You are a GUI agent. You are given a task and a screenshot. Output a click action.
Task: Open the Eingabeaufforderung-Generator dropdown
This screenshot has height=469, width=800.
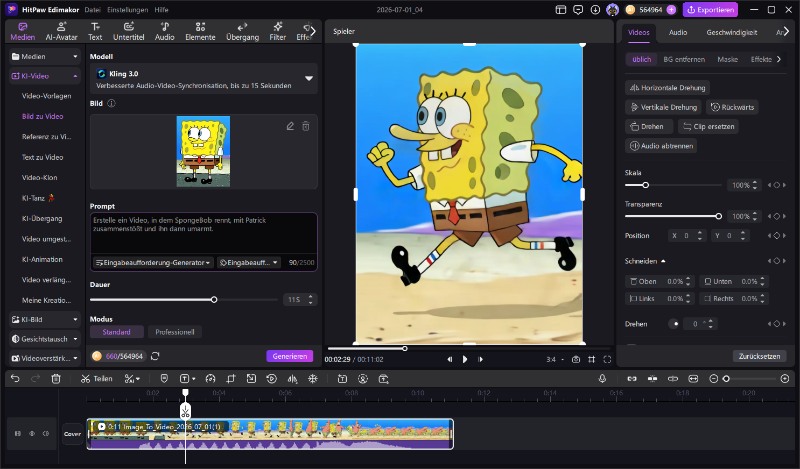coord(153,262)
